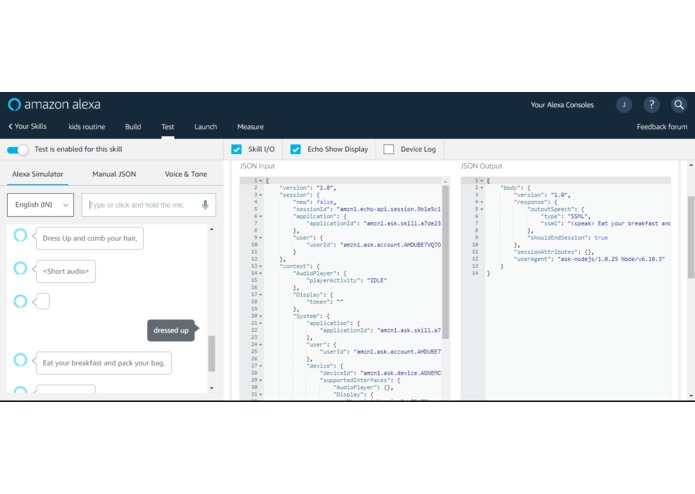Screen dimensions: 695x494
Task: Click the JSON Input vertical scrollbar
Action: click(445, 262)
